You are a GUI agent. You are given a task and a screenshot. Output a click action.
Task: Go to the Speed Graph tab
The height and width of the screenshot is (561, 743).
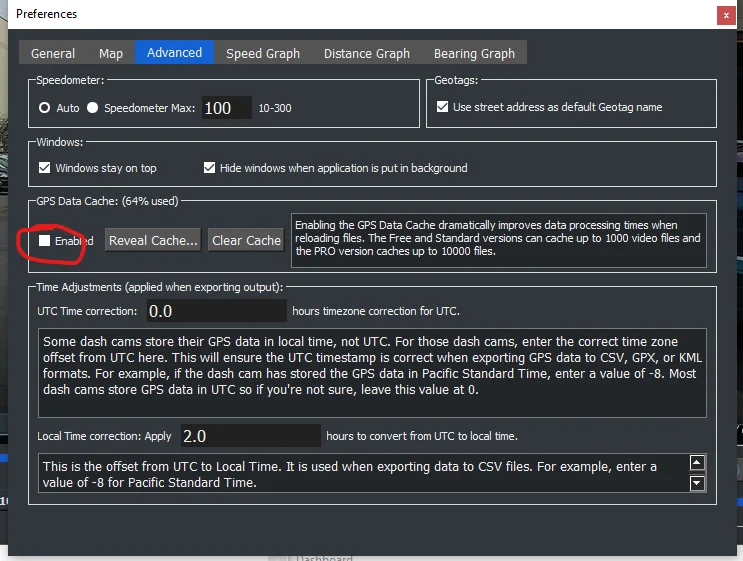pos(263,53)
